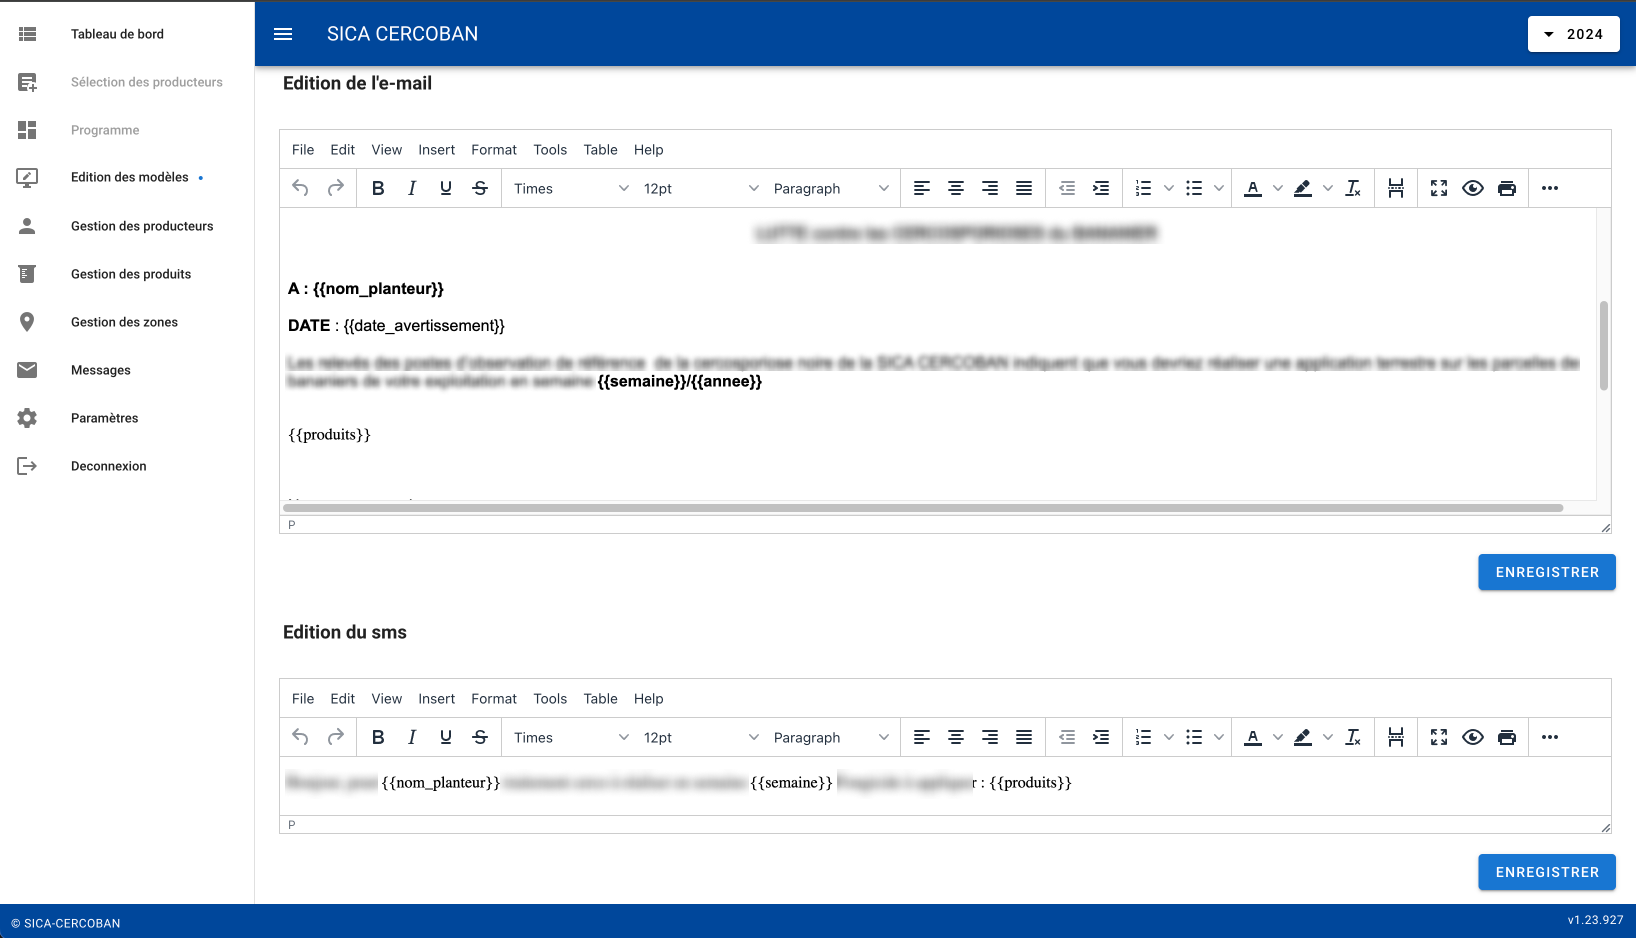Center align text in sms editor

956,737
